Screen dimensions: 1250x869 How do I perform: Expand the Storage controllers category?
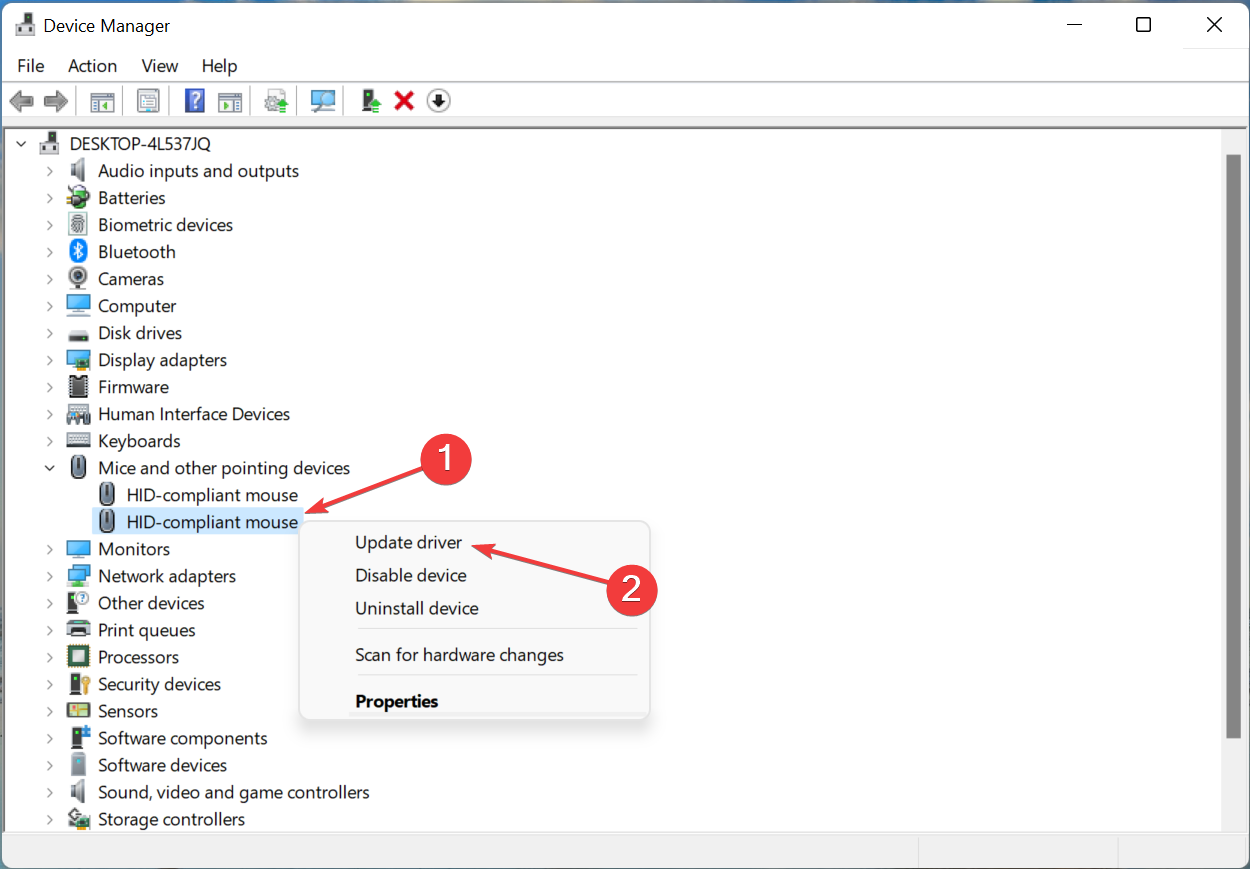pos(49,819)
